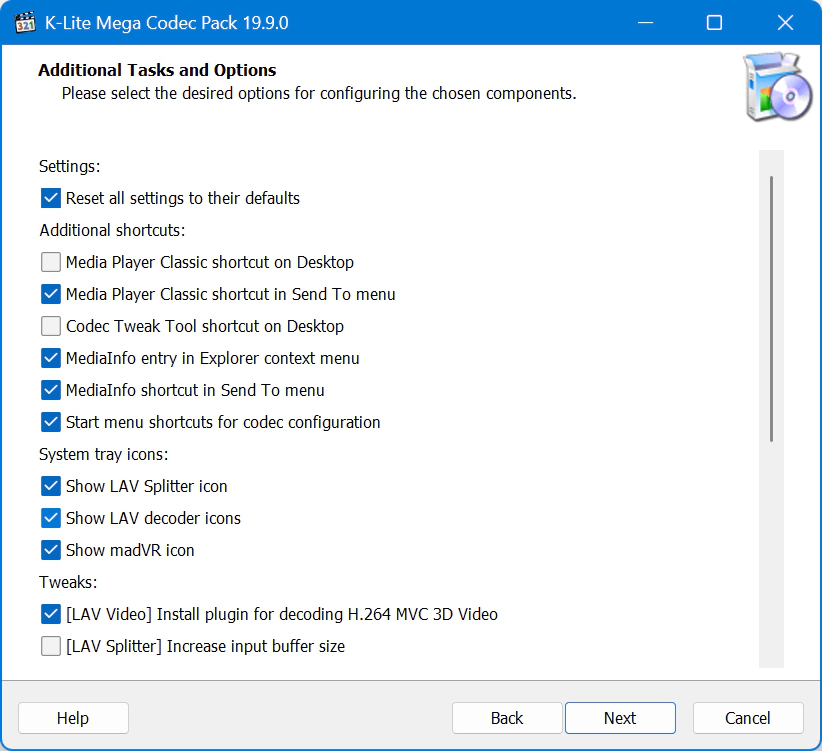822x751 pixels.
Task: Click the Additional Tasks and Options heading
Action: click(157, 70)
